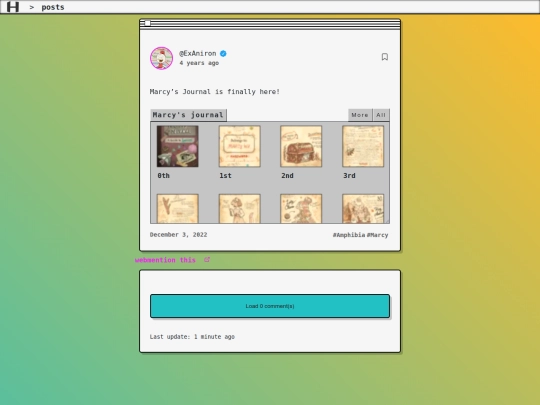Click the @ExAniron username
This screenshot has width=540, height=405.
[x=198, y=53]
